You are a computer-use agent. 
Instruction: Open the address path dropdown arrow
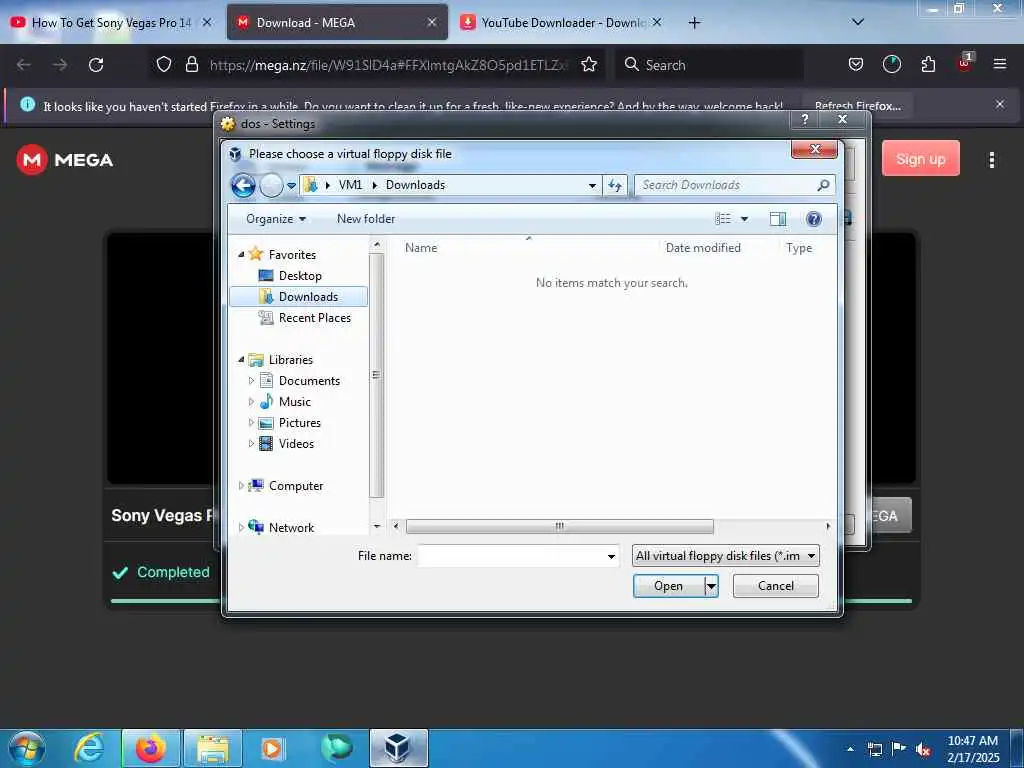click(592, 185)
